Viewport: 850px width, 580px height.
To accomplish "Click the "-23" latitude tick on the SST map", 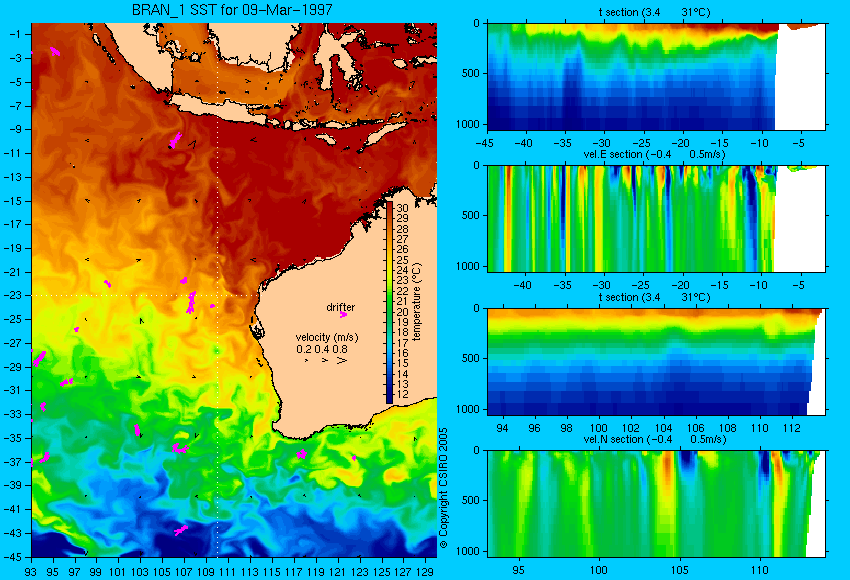I will coord(14,295).
